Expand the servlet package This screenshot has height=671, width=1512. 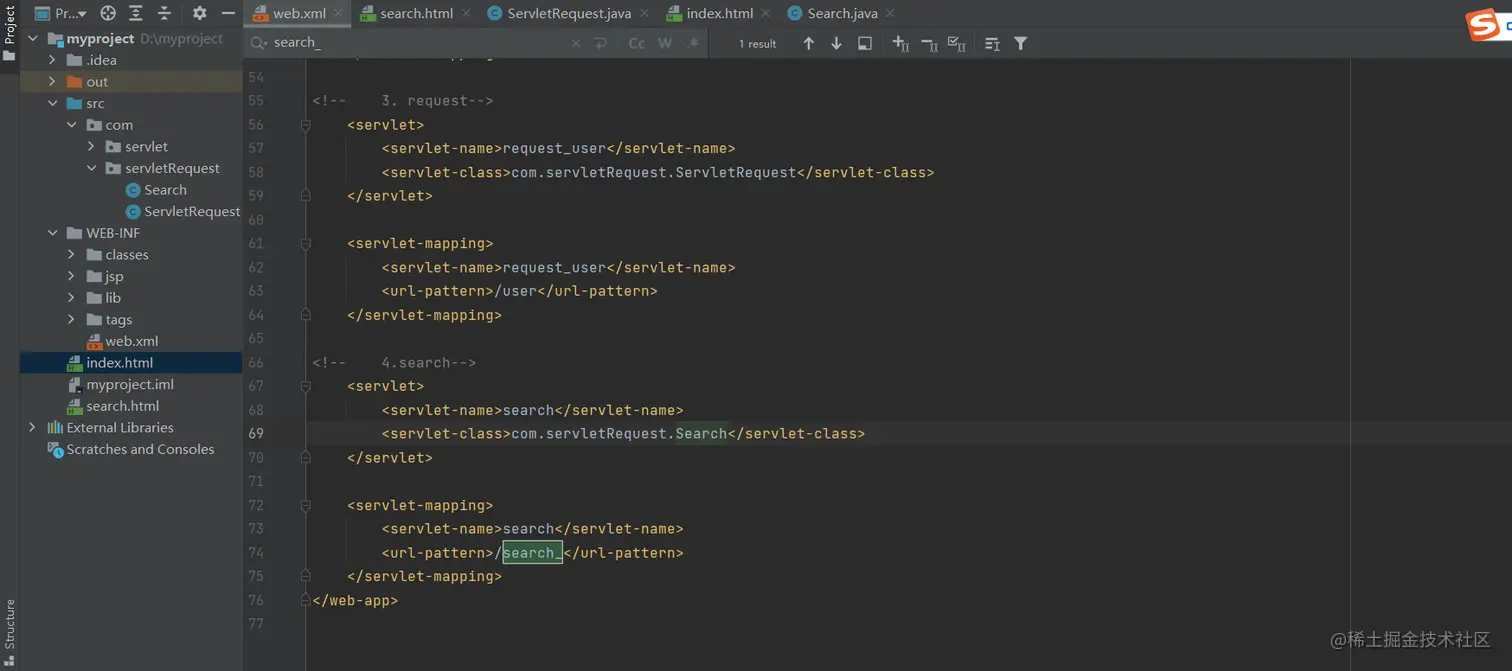point(91,146)
